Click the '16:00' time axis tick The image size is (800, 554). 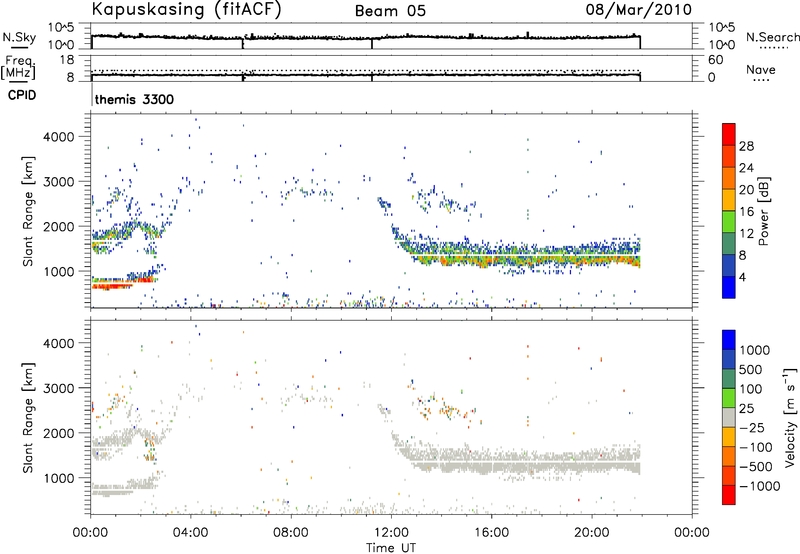coord(491,533)
